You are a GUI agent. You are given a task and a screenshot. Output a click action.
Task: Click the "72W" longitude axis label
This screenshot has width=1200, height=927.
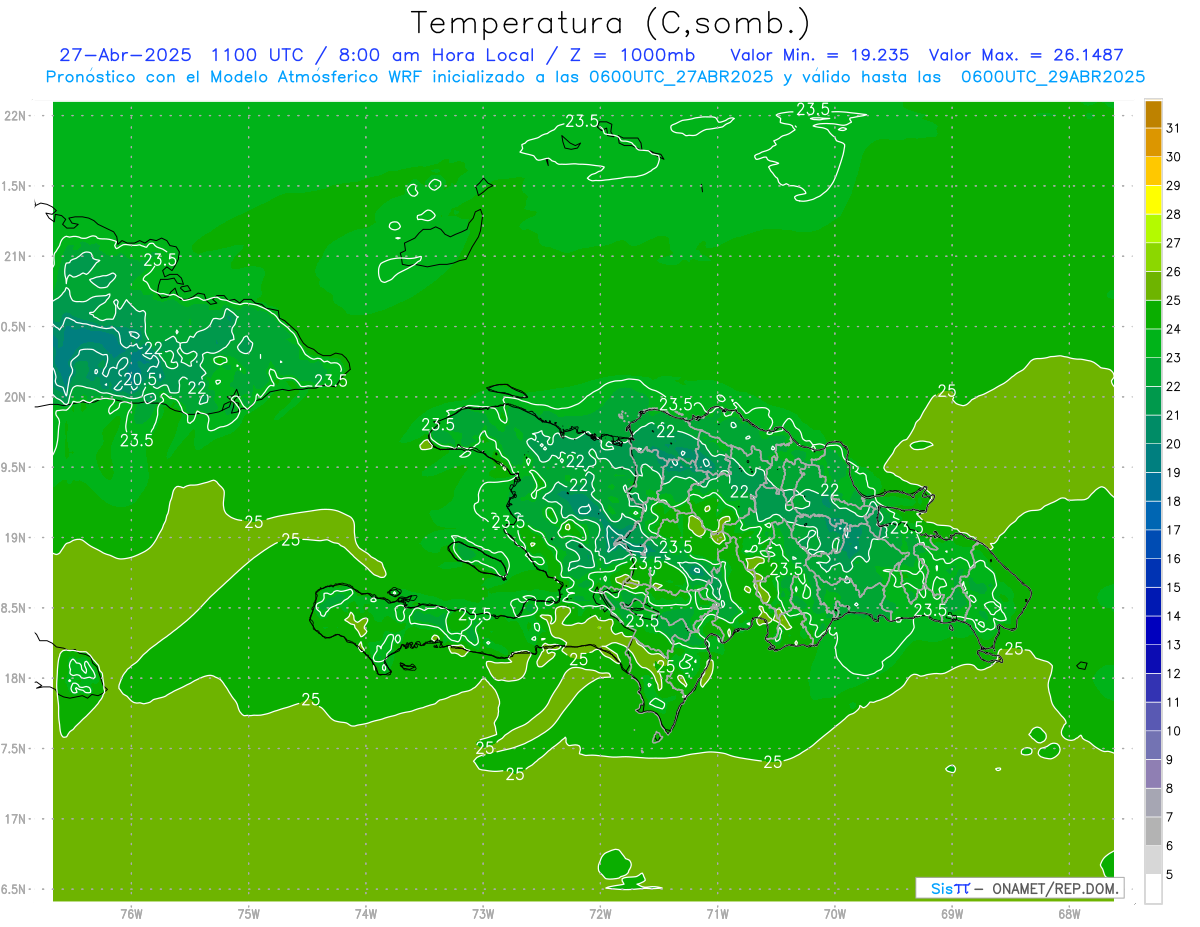tap(600, 914)
